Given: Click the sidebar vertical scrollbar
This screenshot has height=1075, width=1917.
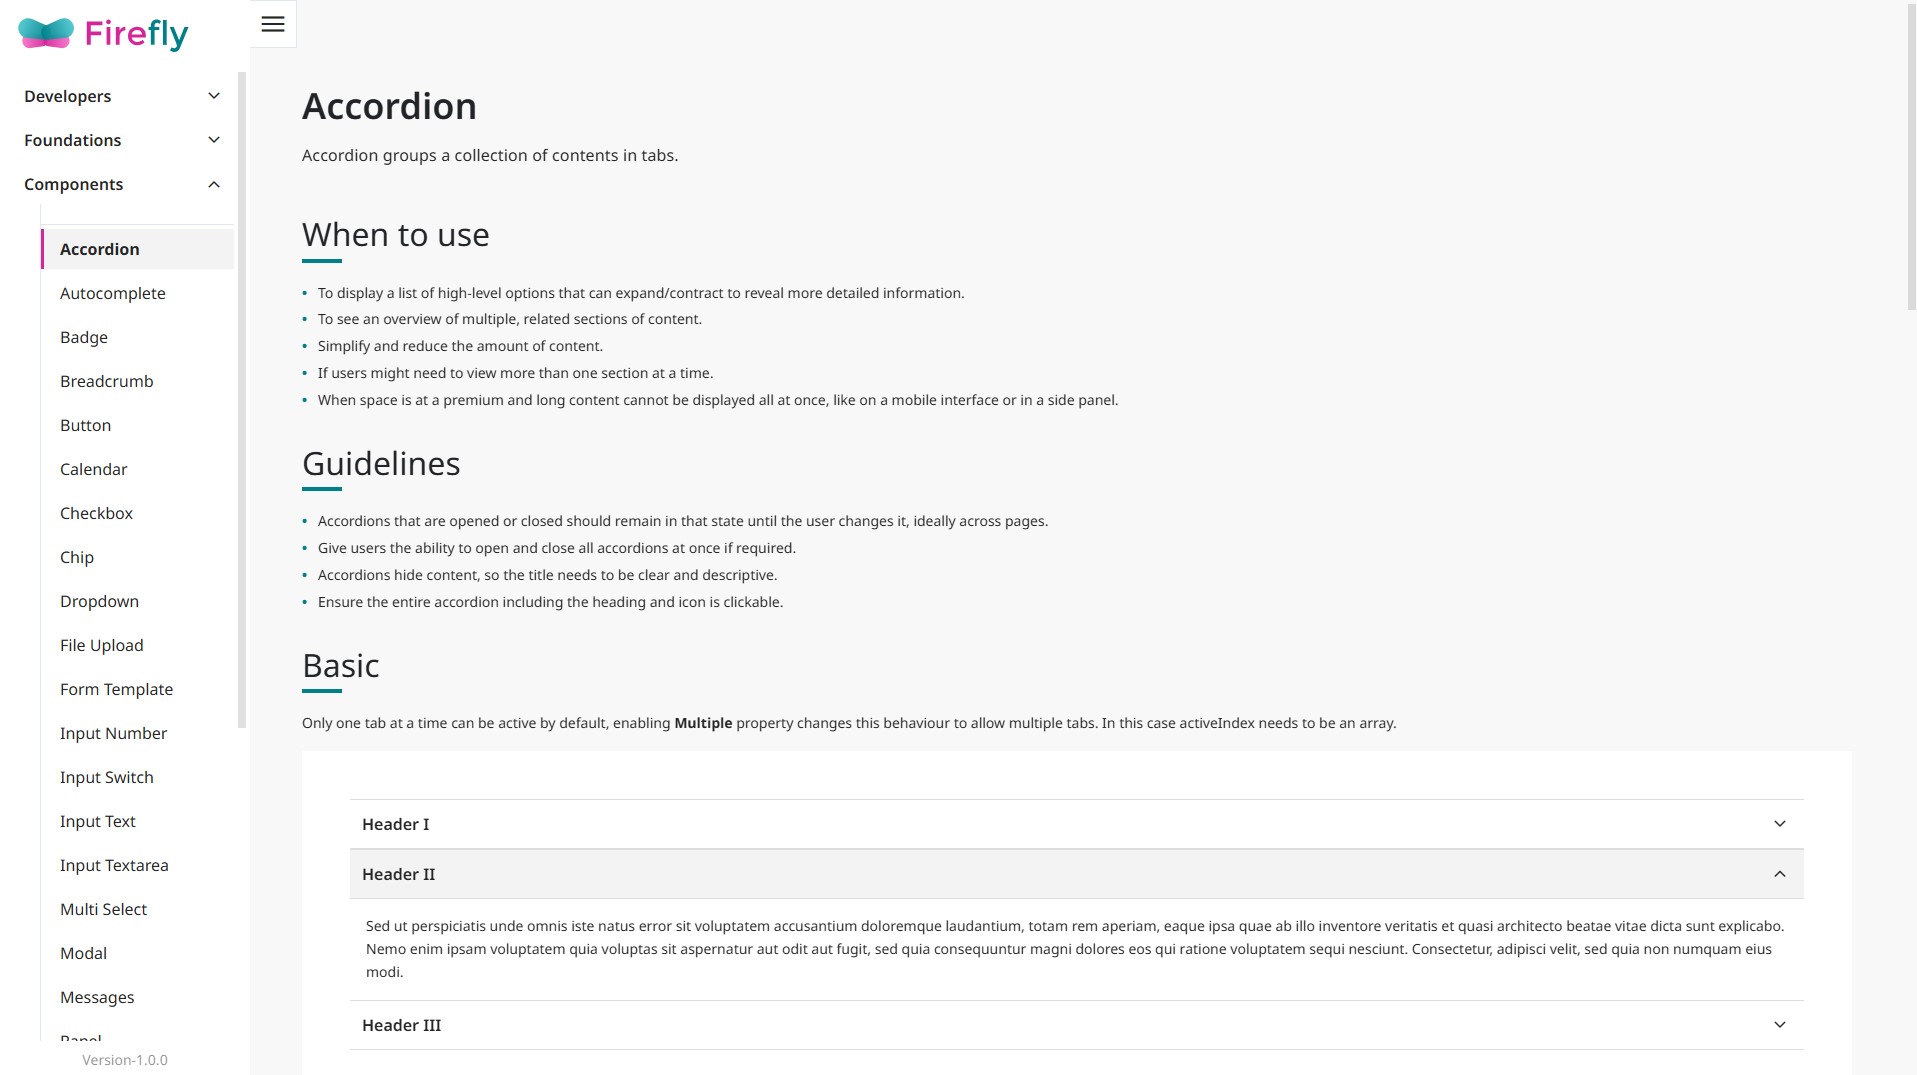Looking at the screenshot, I should coord(241,400).
